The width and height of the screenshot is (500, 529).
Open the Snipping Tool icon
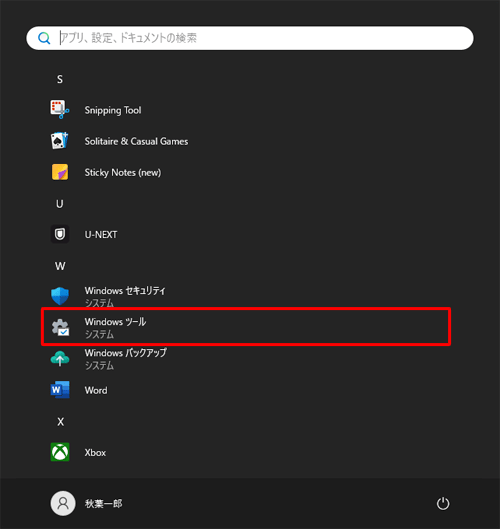60,109
